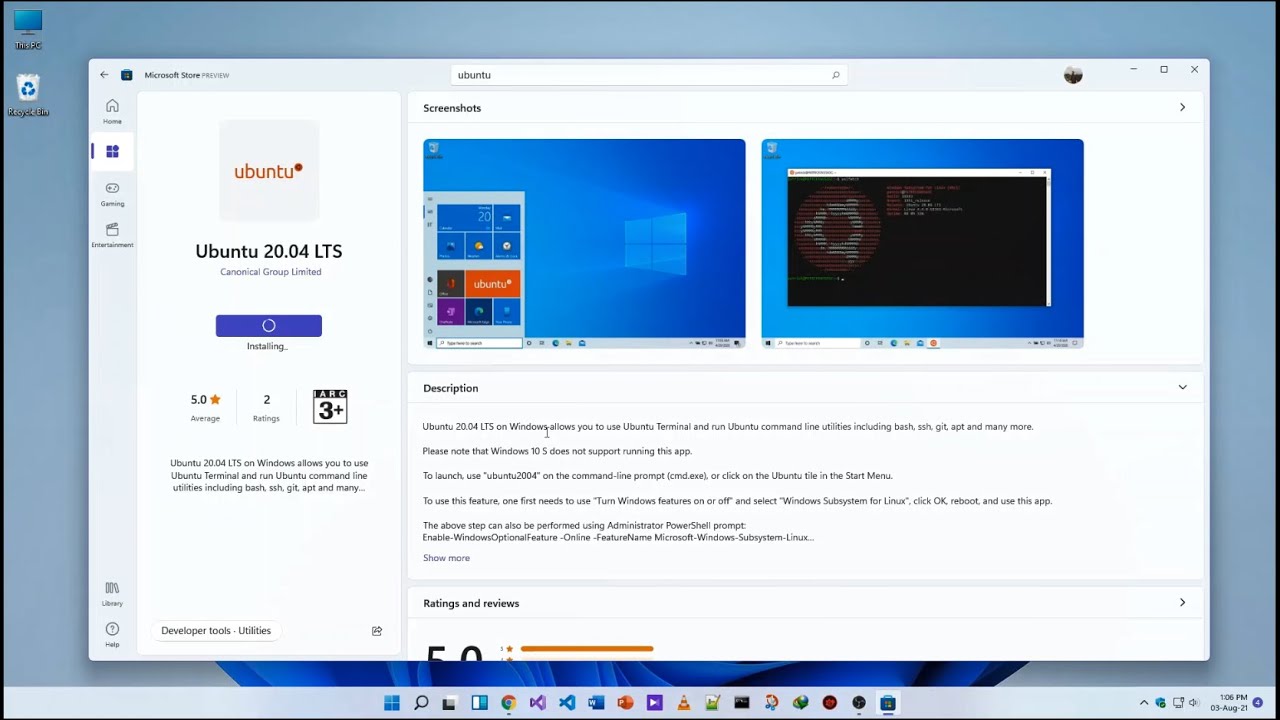Click the short app summary under ratings
Image resolution: width=1280 pixels, height=720 pixels.
(x=269, y=476)
